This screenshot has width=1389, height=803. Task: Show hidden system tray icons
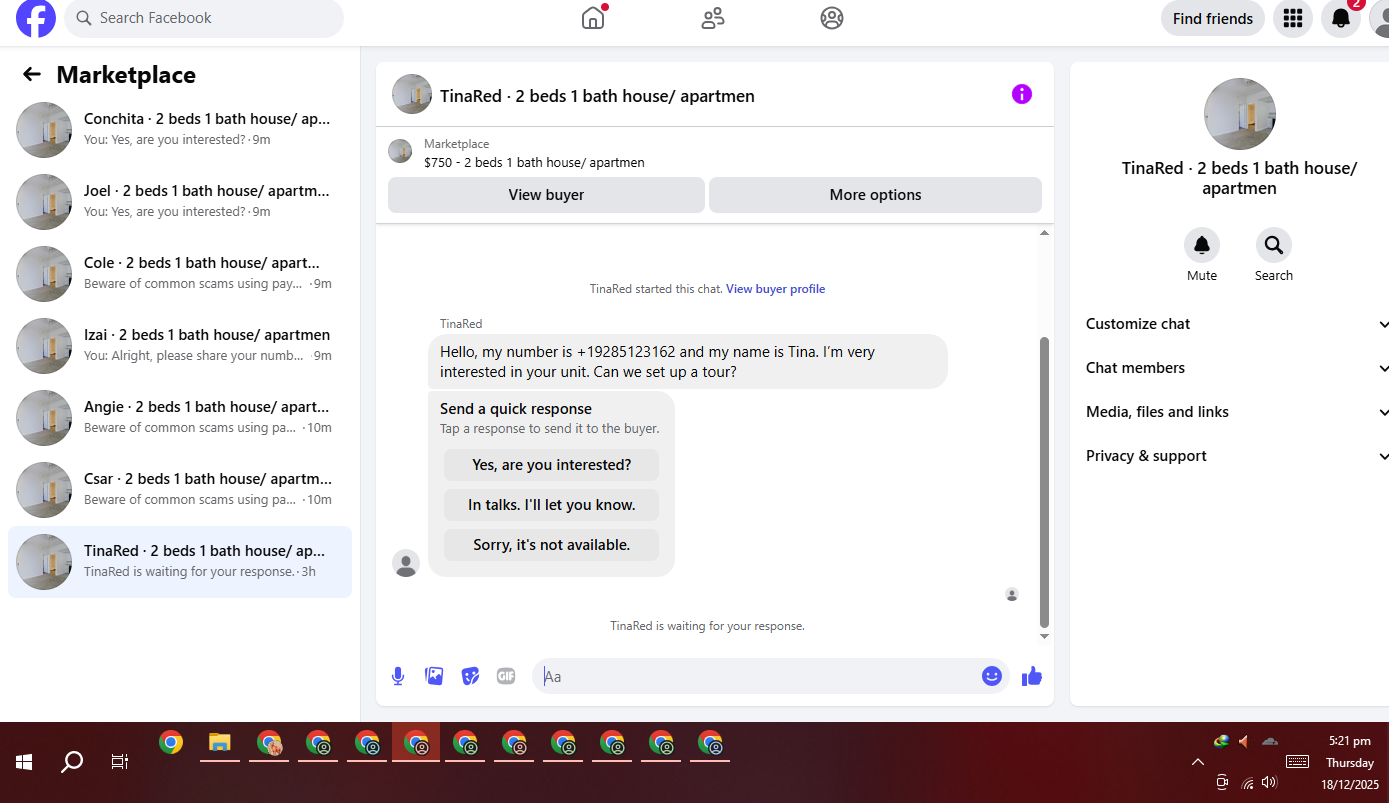point(1198,762)
